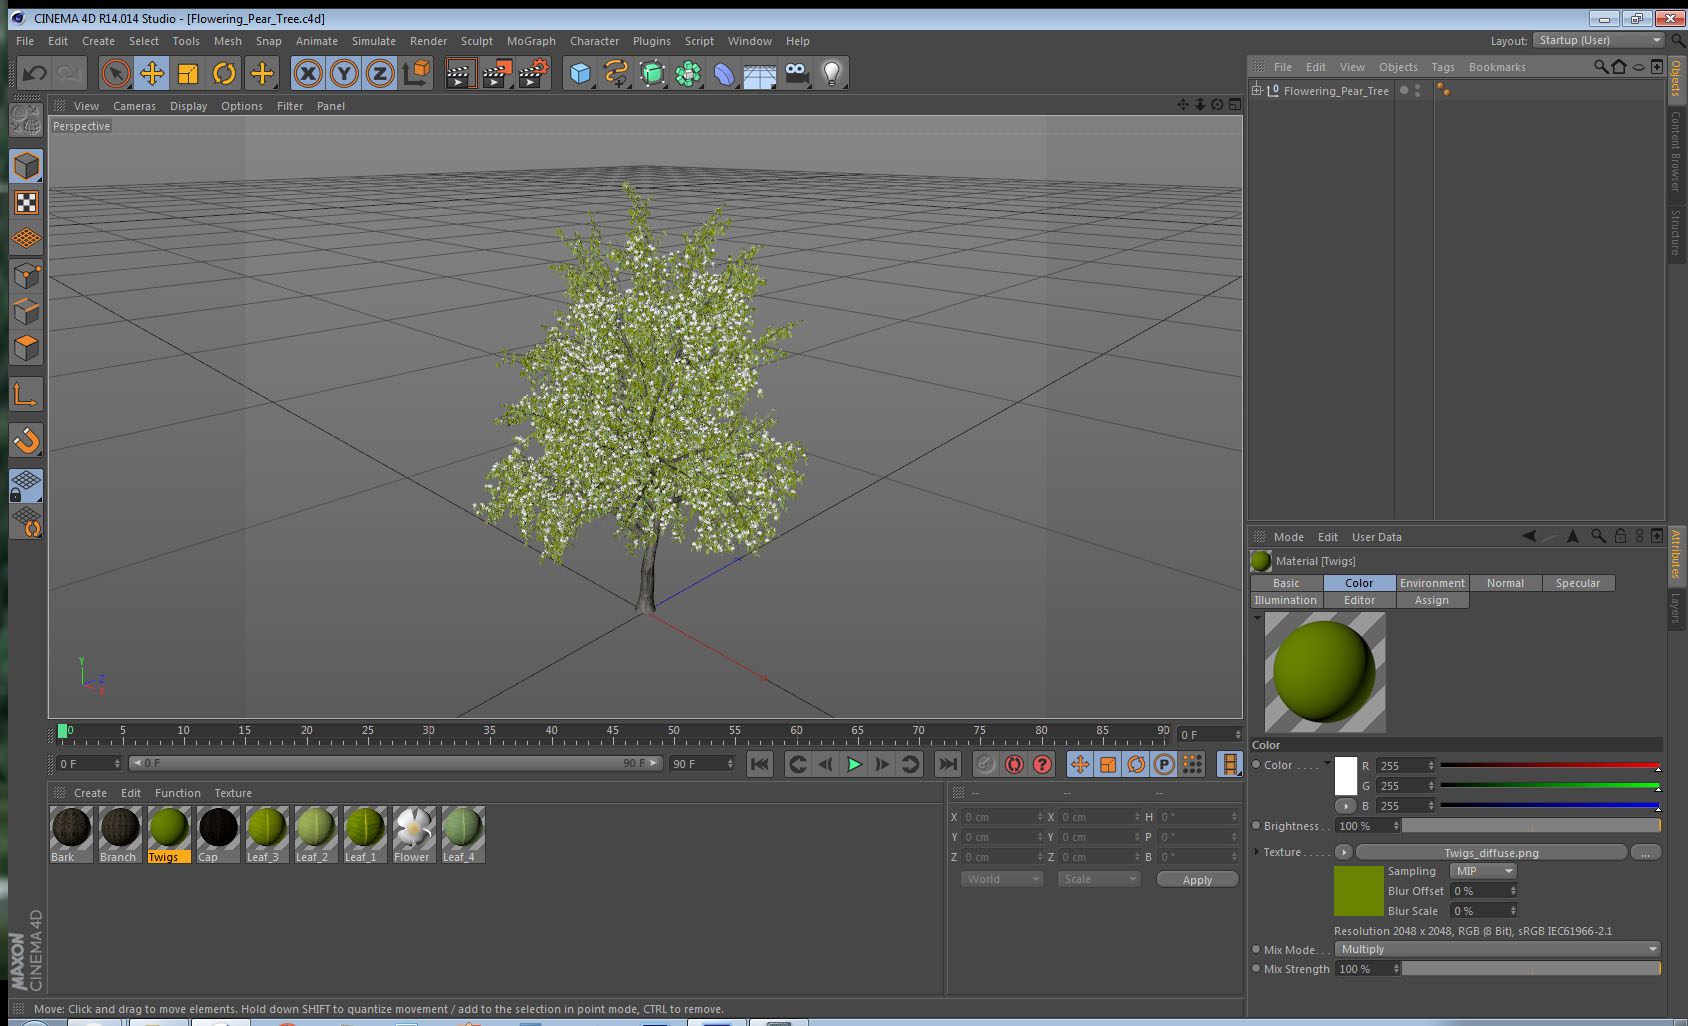The width and height of the screenshot is (1688, 1026).
Task: Select the Leaf_4 material thumbnail
Action: [463, 834]
